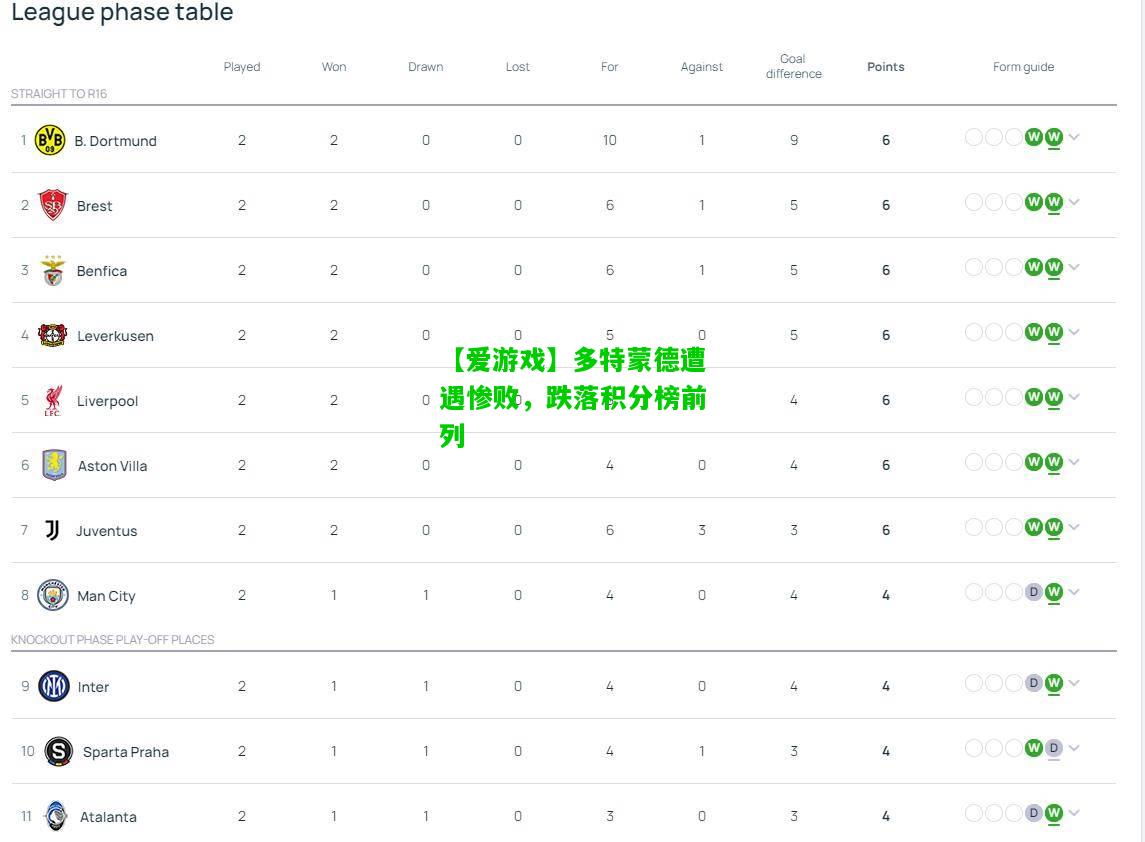Click the "League phase table" heading
The image size is (1145, 842).
click(122, 12)
